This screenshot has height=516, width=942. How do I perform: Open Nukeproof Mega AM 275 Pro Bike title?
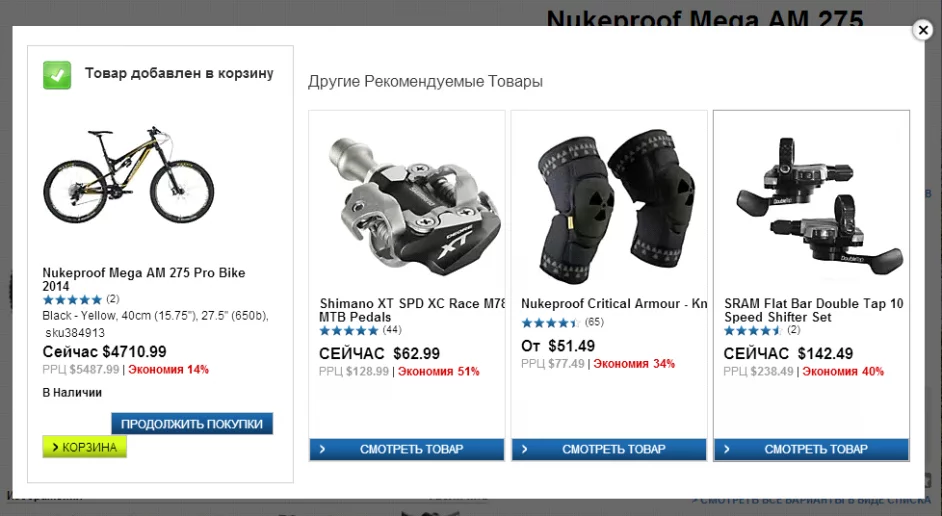tap(144, 279)
